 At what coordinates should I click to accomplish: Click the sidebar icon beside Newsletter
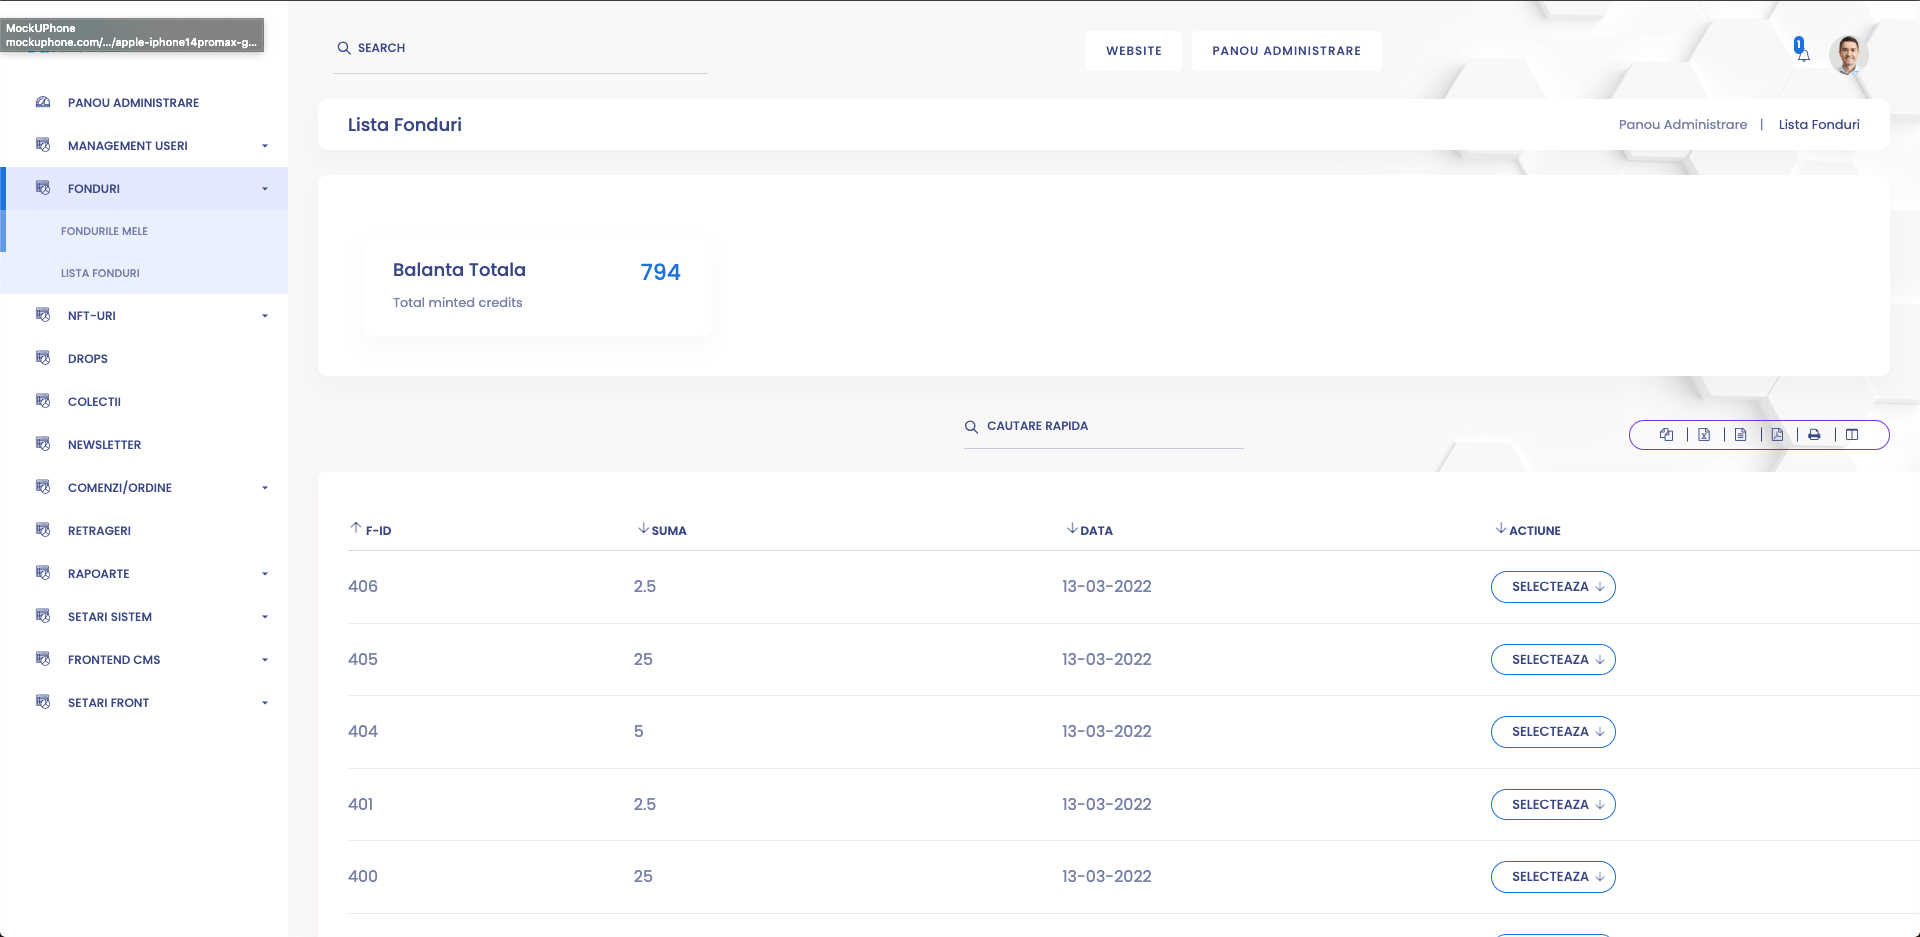(43, 444)
